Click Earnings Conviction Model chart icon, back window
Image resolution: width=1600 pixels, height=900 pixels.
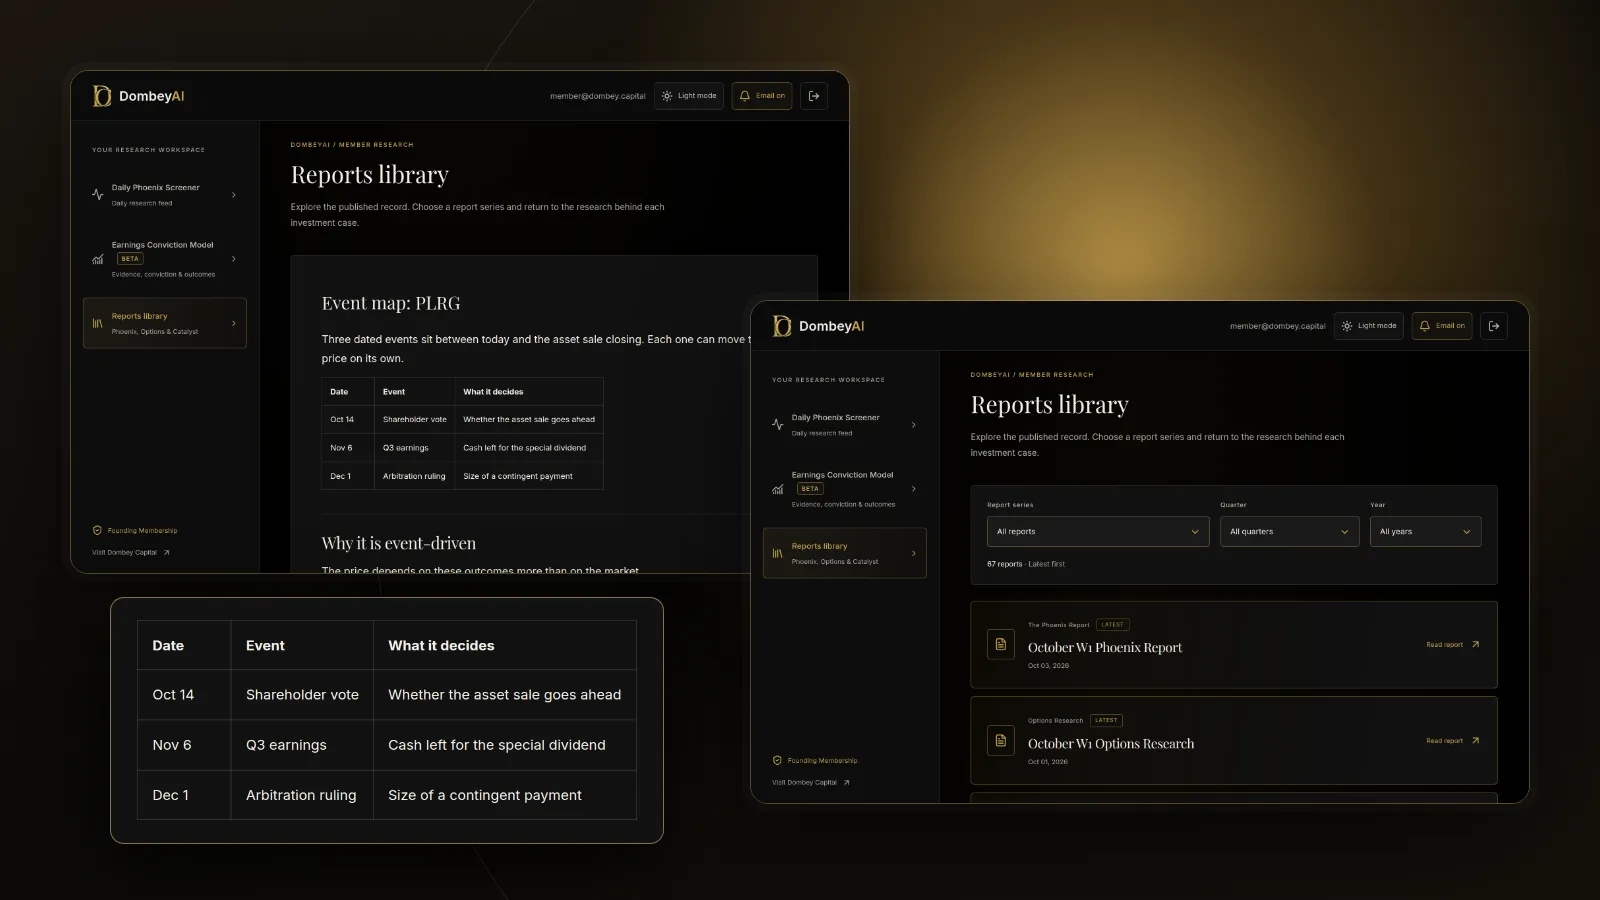coord(97,259)
